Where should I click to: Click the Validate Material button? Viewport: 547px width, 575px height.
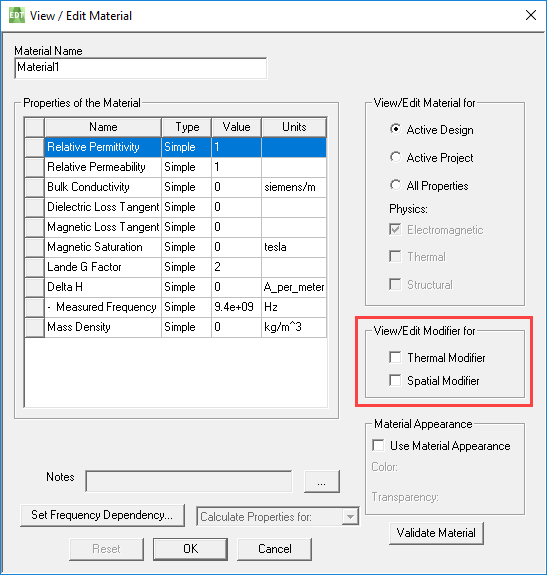(436, 533)
